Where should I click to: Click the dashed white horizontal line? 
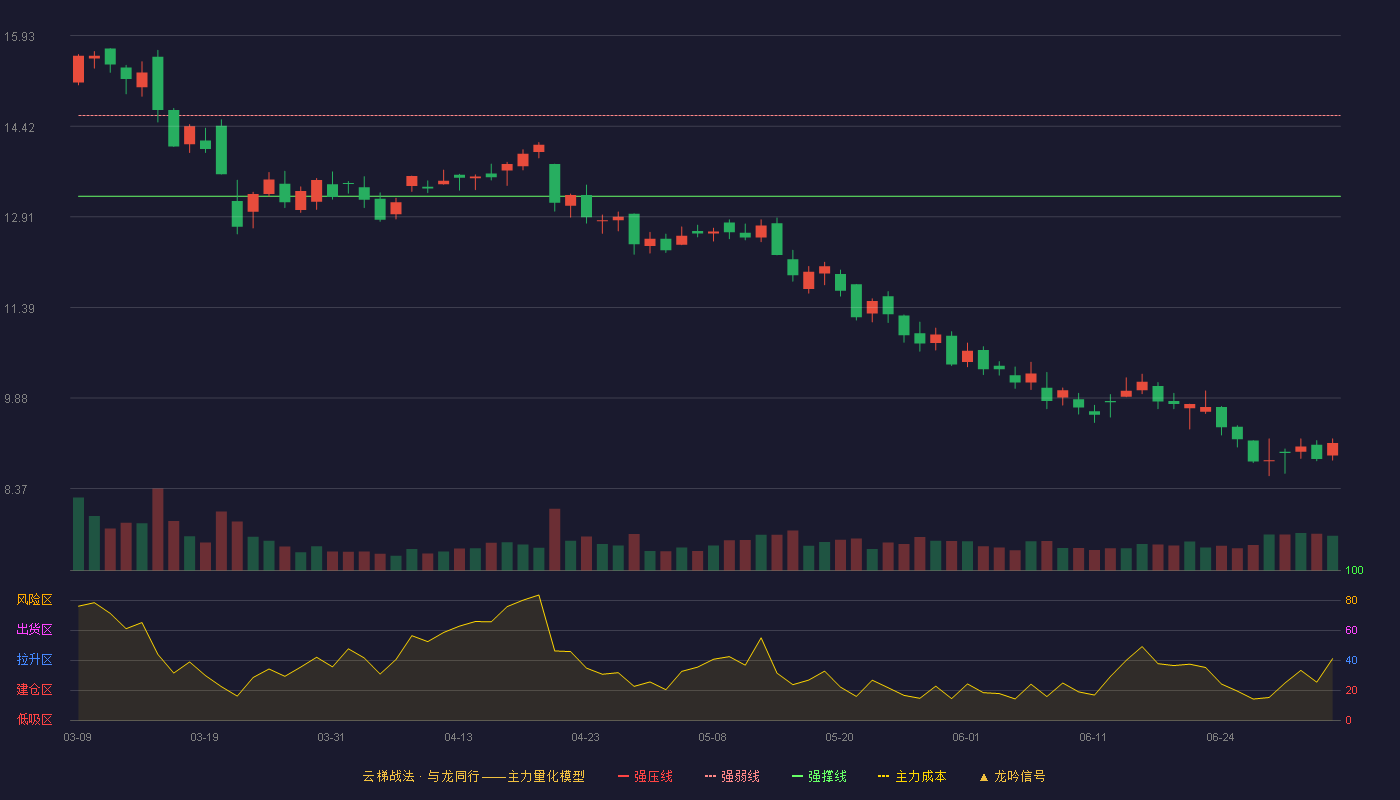[x=709, y=116]
